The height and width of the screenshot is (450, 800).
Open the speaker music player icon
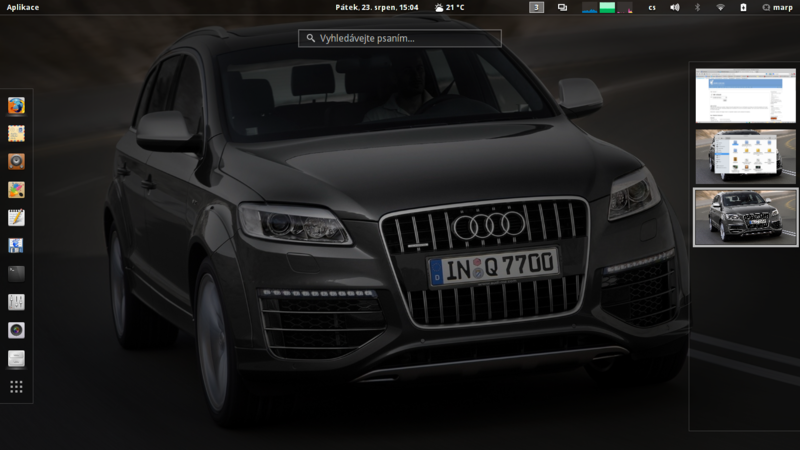pos(16,162)
